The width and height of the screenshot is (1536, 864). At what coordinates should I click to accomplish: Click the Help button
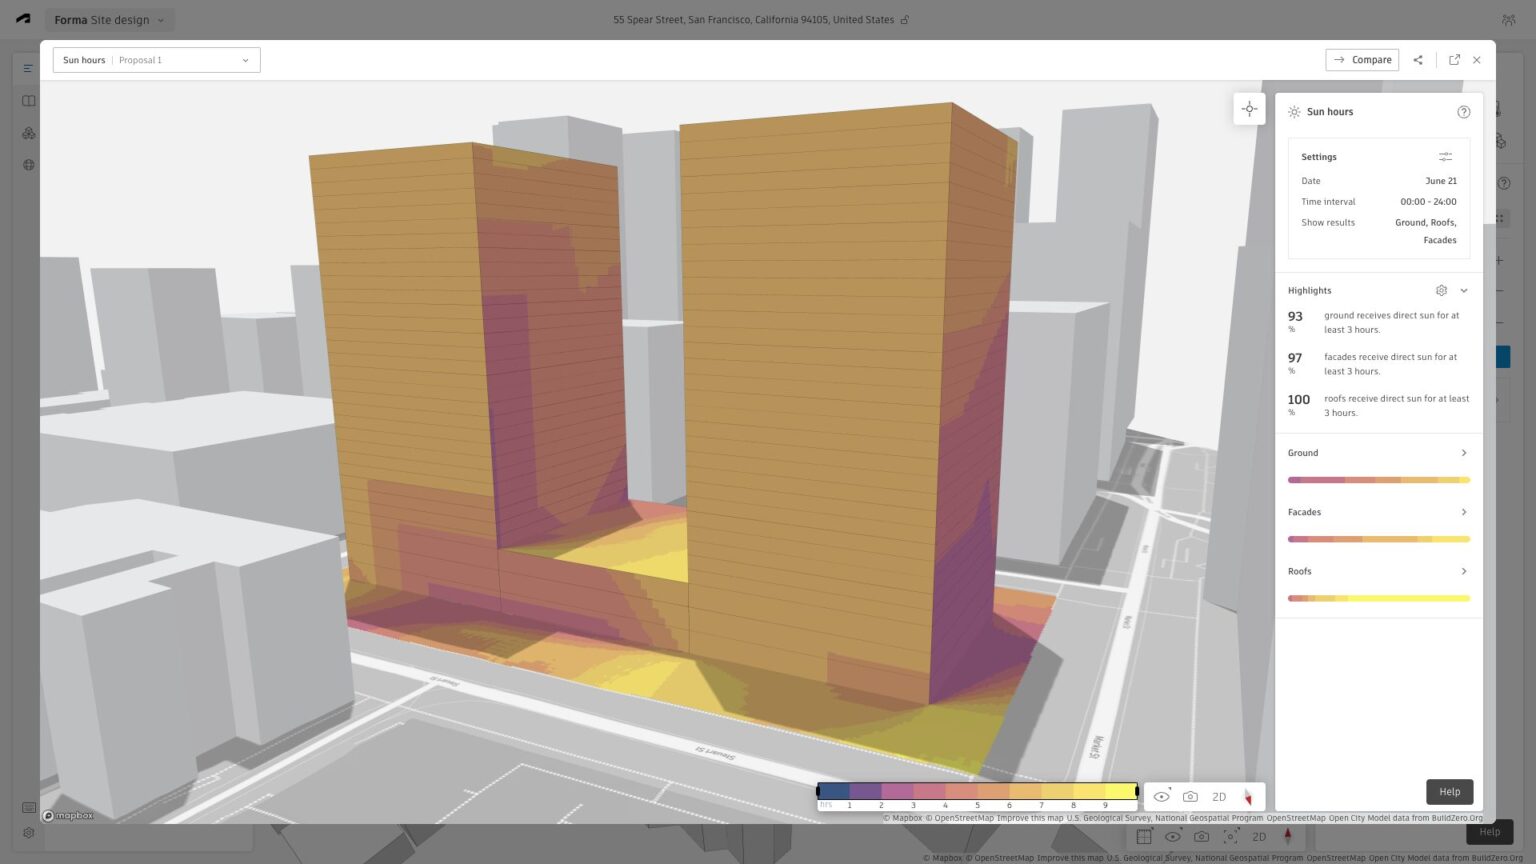pos(1449,791)
